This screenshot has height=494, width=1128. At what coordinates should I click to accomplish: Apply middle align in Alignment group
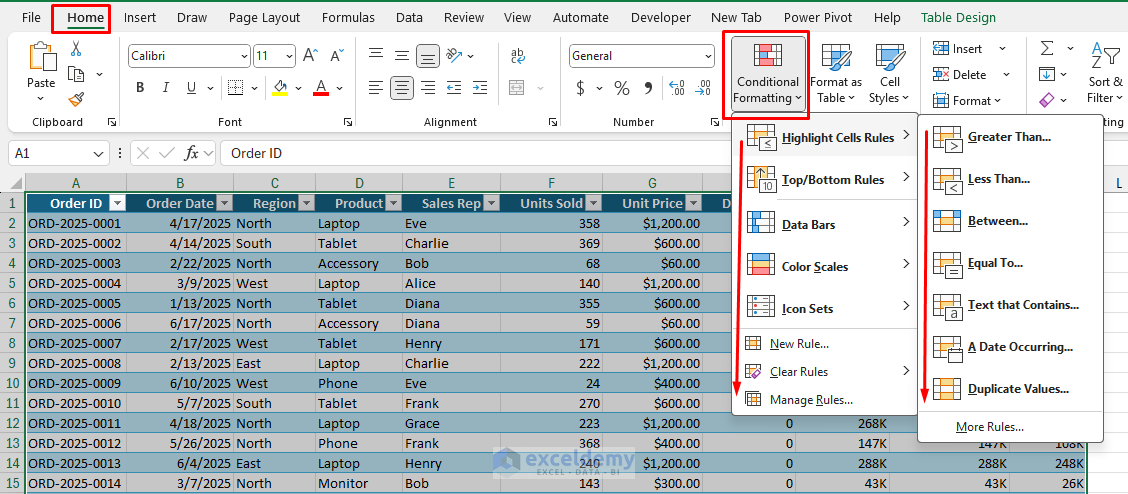402,55
